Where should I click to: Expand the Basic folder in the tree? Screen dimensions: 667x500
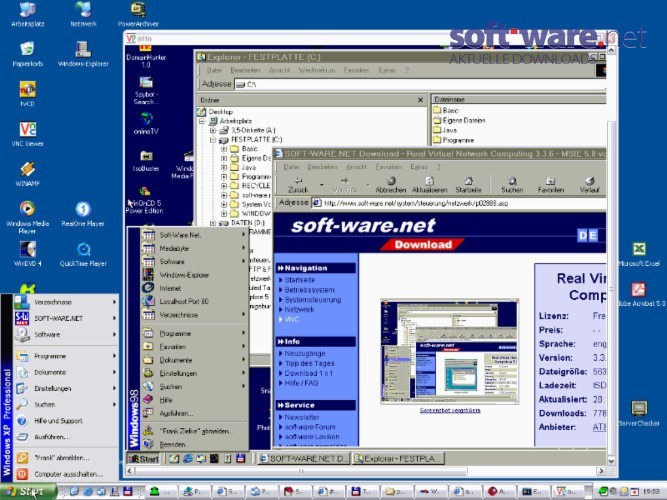click(224, 149)
